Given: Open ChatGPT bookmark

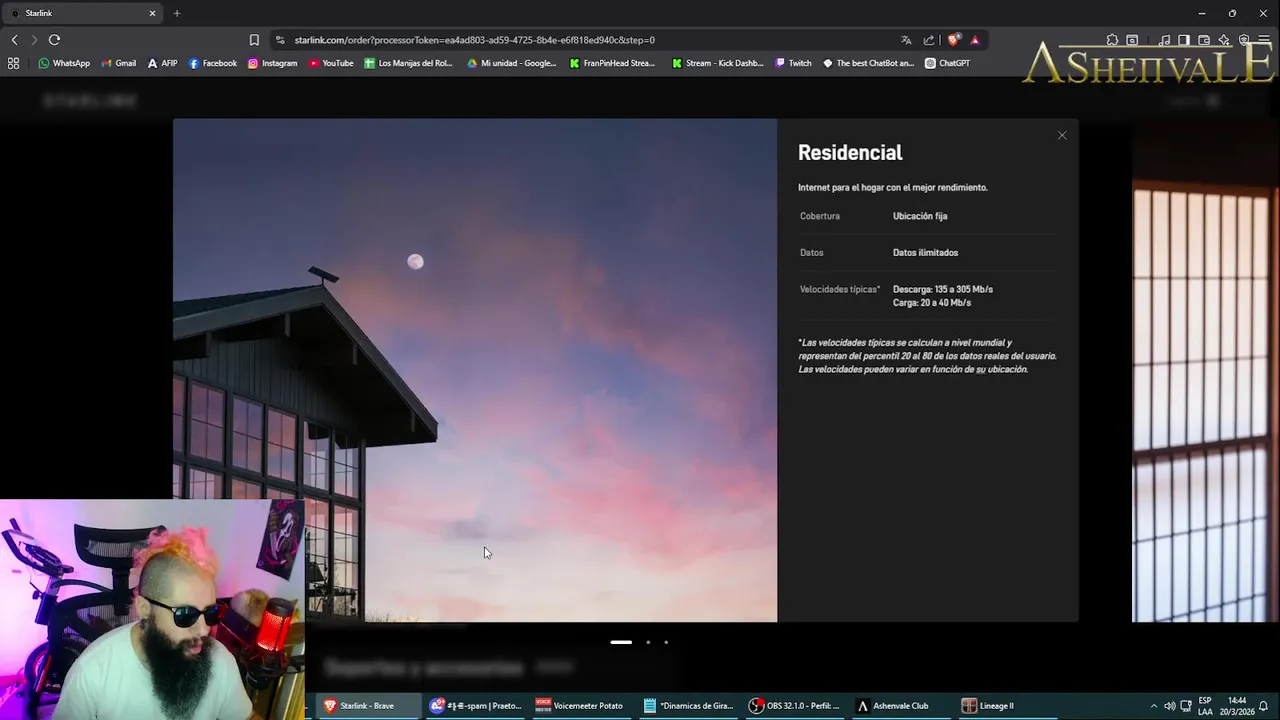Looking at the screenshot, I should point(947,63).
